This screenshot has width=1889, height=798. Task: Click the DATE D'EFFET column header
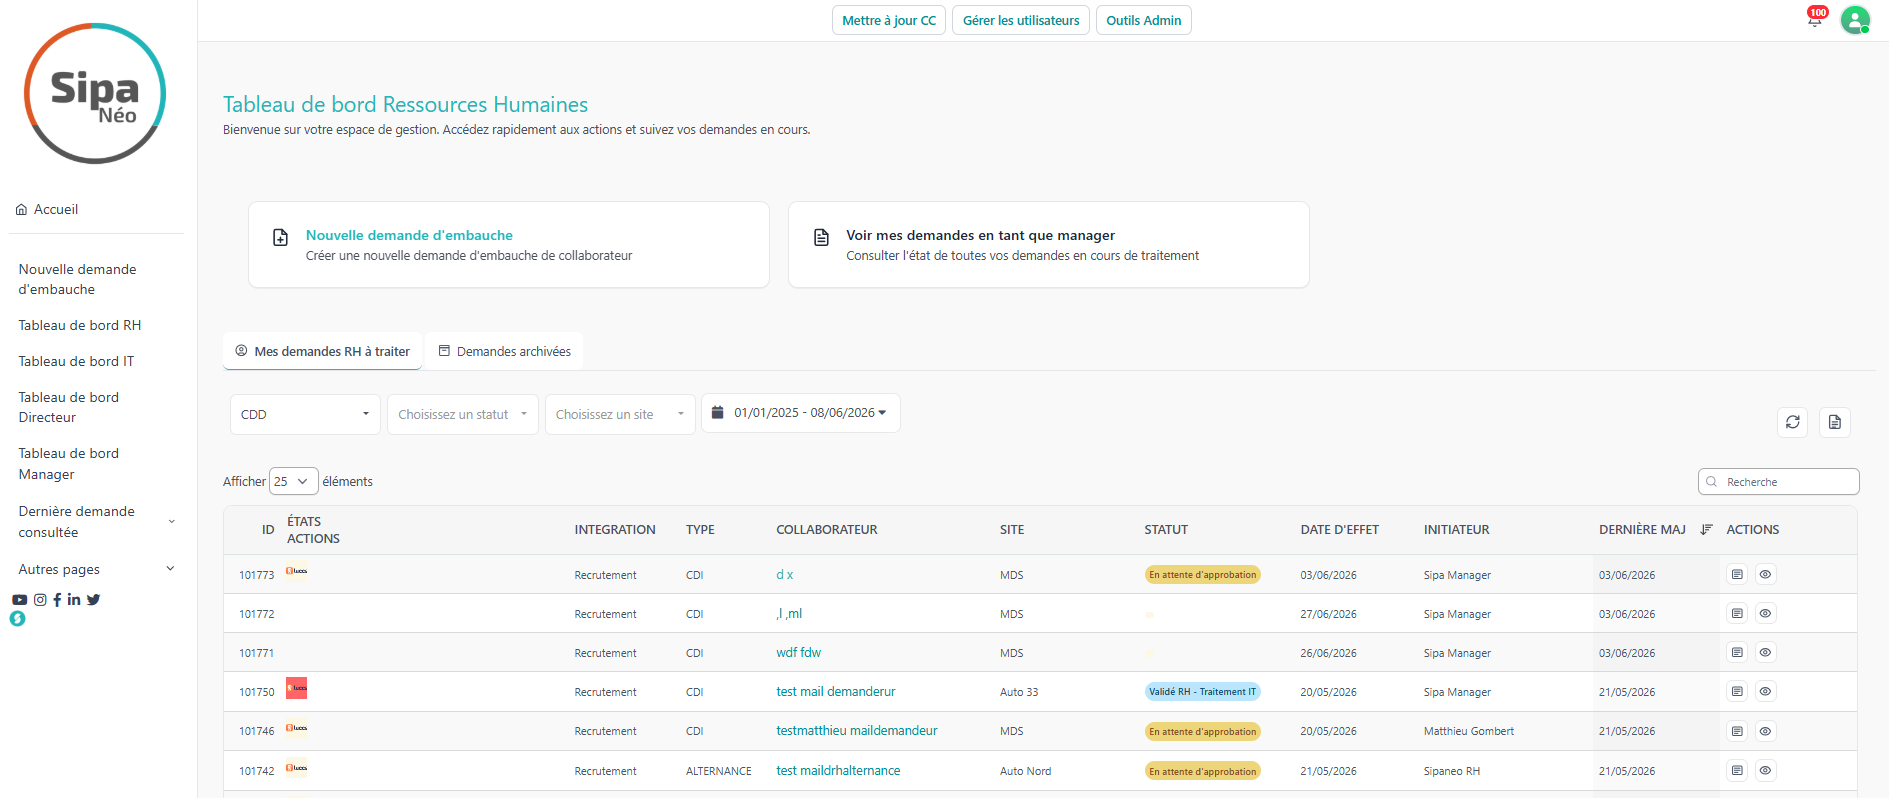(1340, 530)
